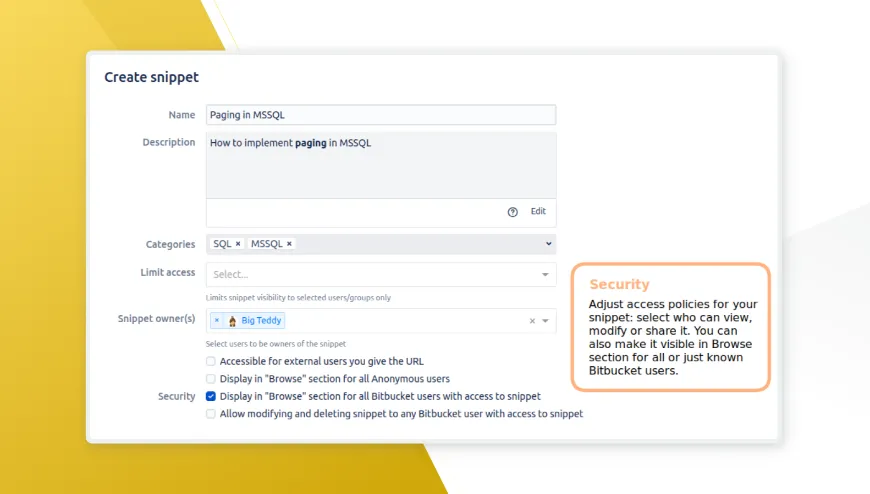The image size is (870, 494).
Task: Remove Big Teddy from snippet owners
Action: [x=217, y=320]
